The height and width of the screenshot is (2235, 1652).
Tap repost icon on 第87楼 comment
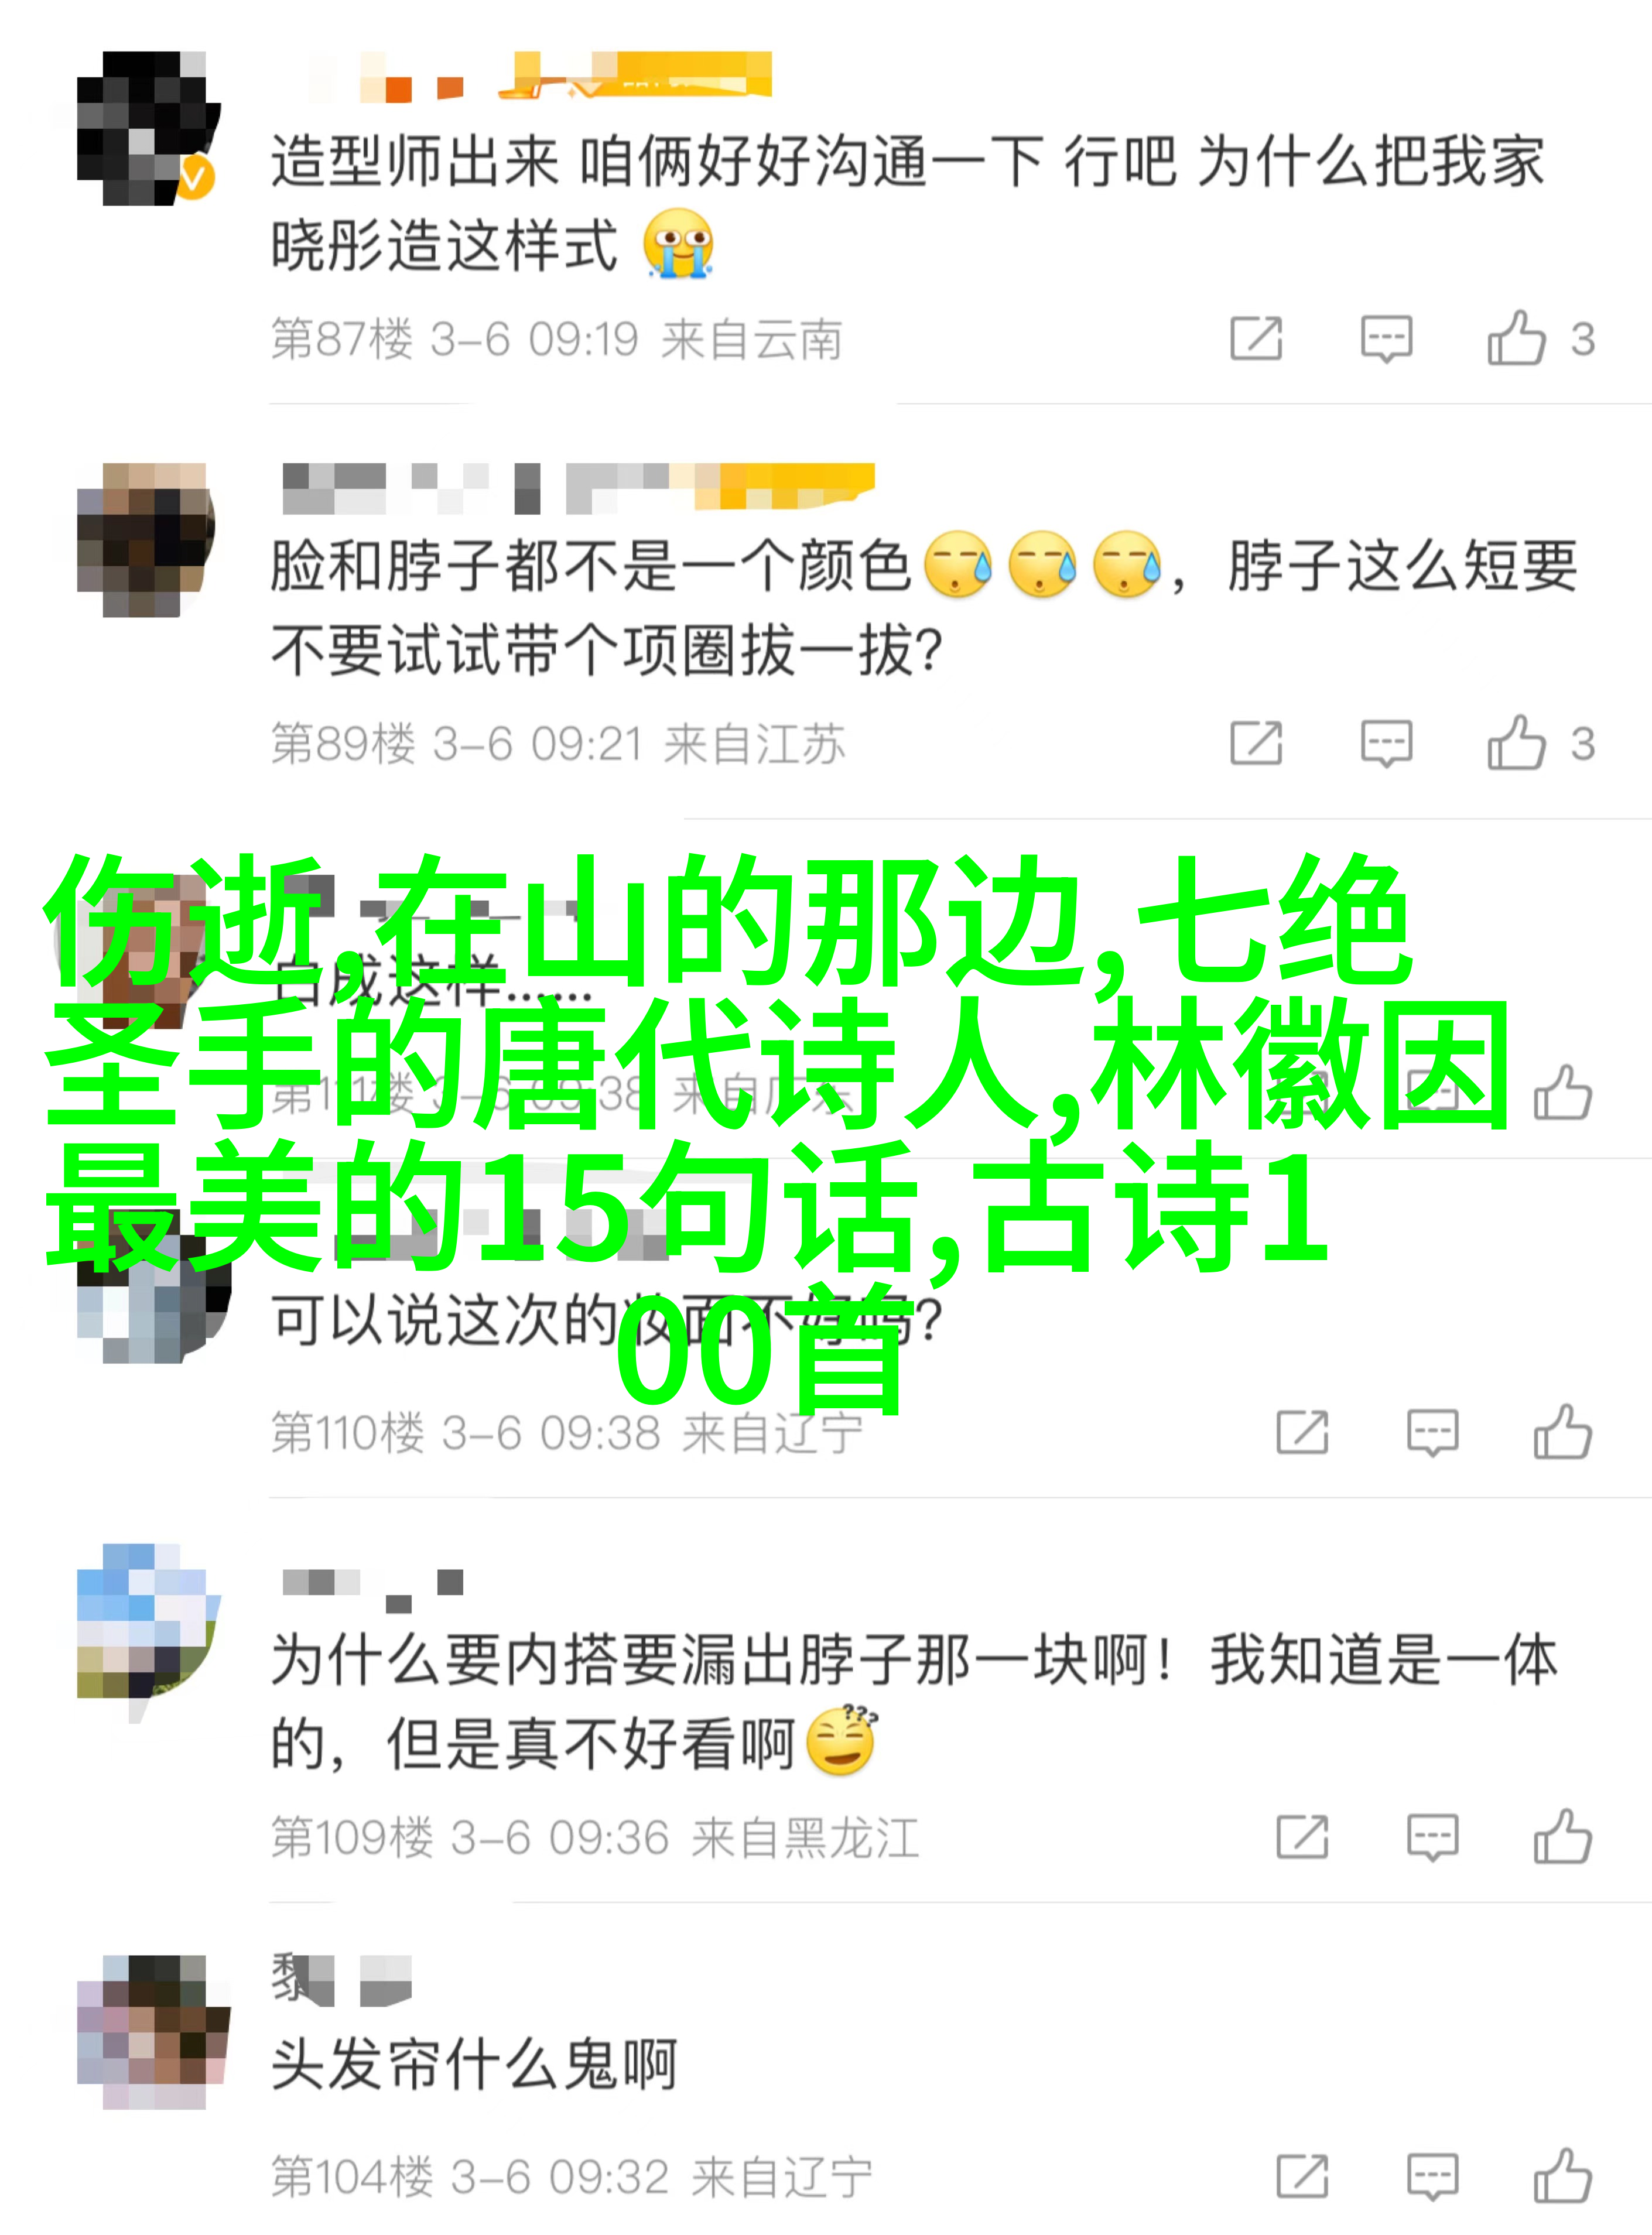pos(1256,338)
